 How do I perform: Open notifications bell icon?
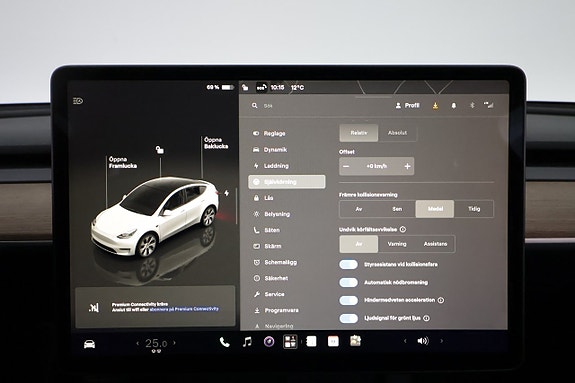point(454,106)
